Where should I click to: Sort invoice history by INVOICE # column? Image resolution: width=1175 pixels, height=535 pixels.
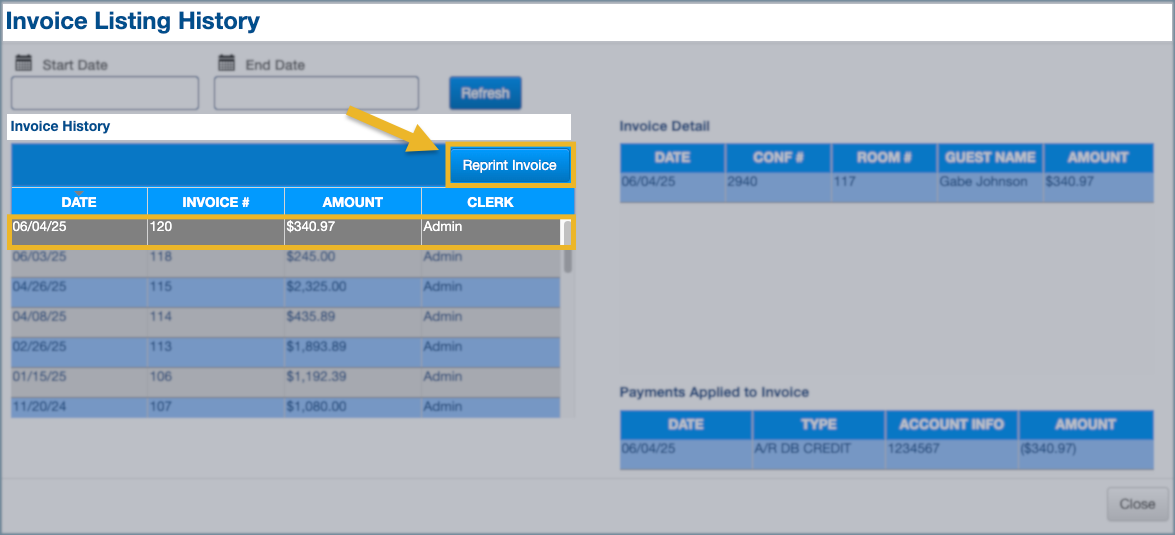coord(216,202)
